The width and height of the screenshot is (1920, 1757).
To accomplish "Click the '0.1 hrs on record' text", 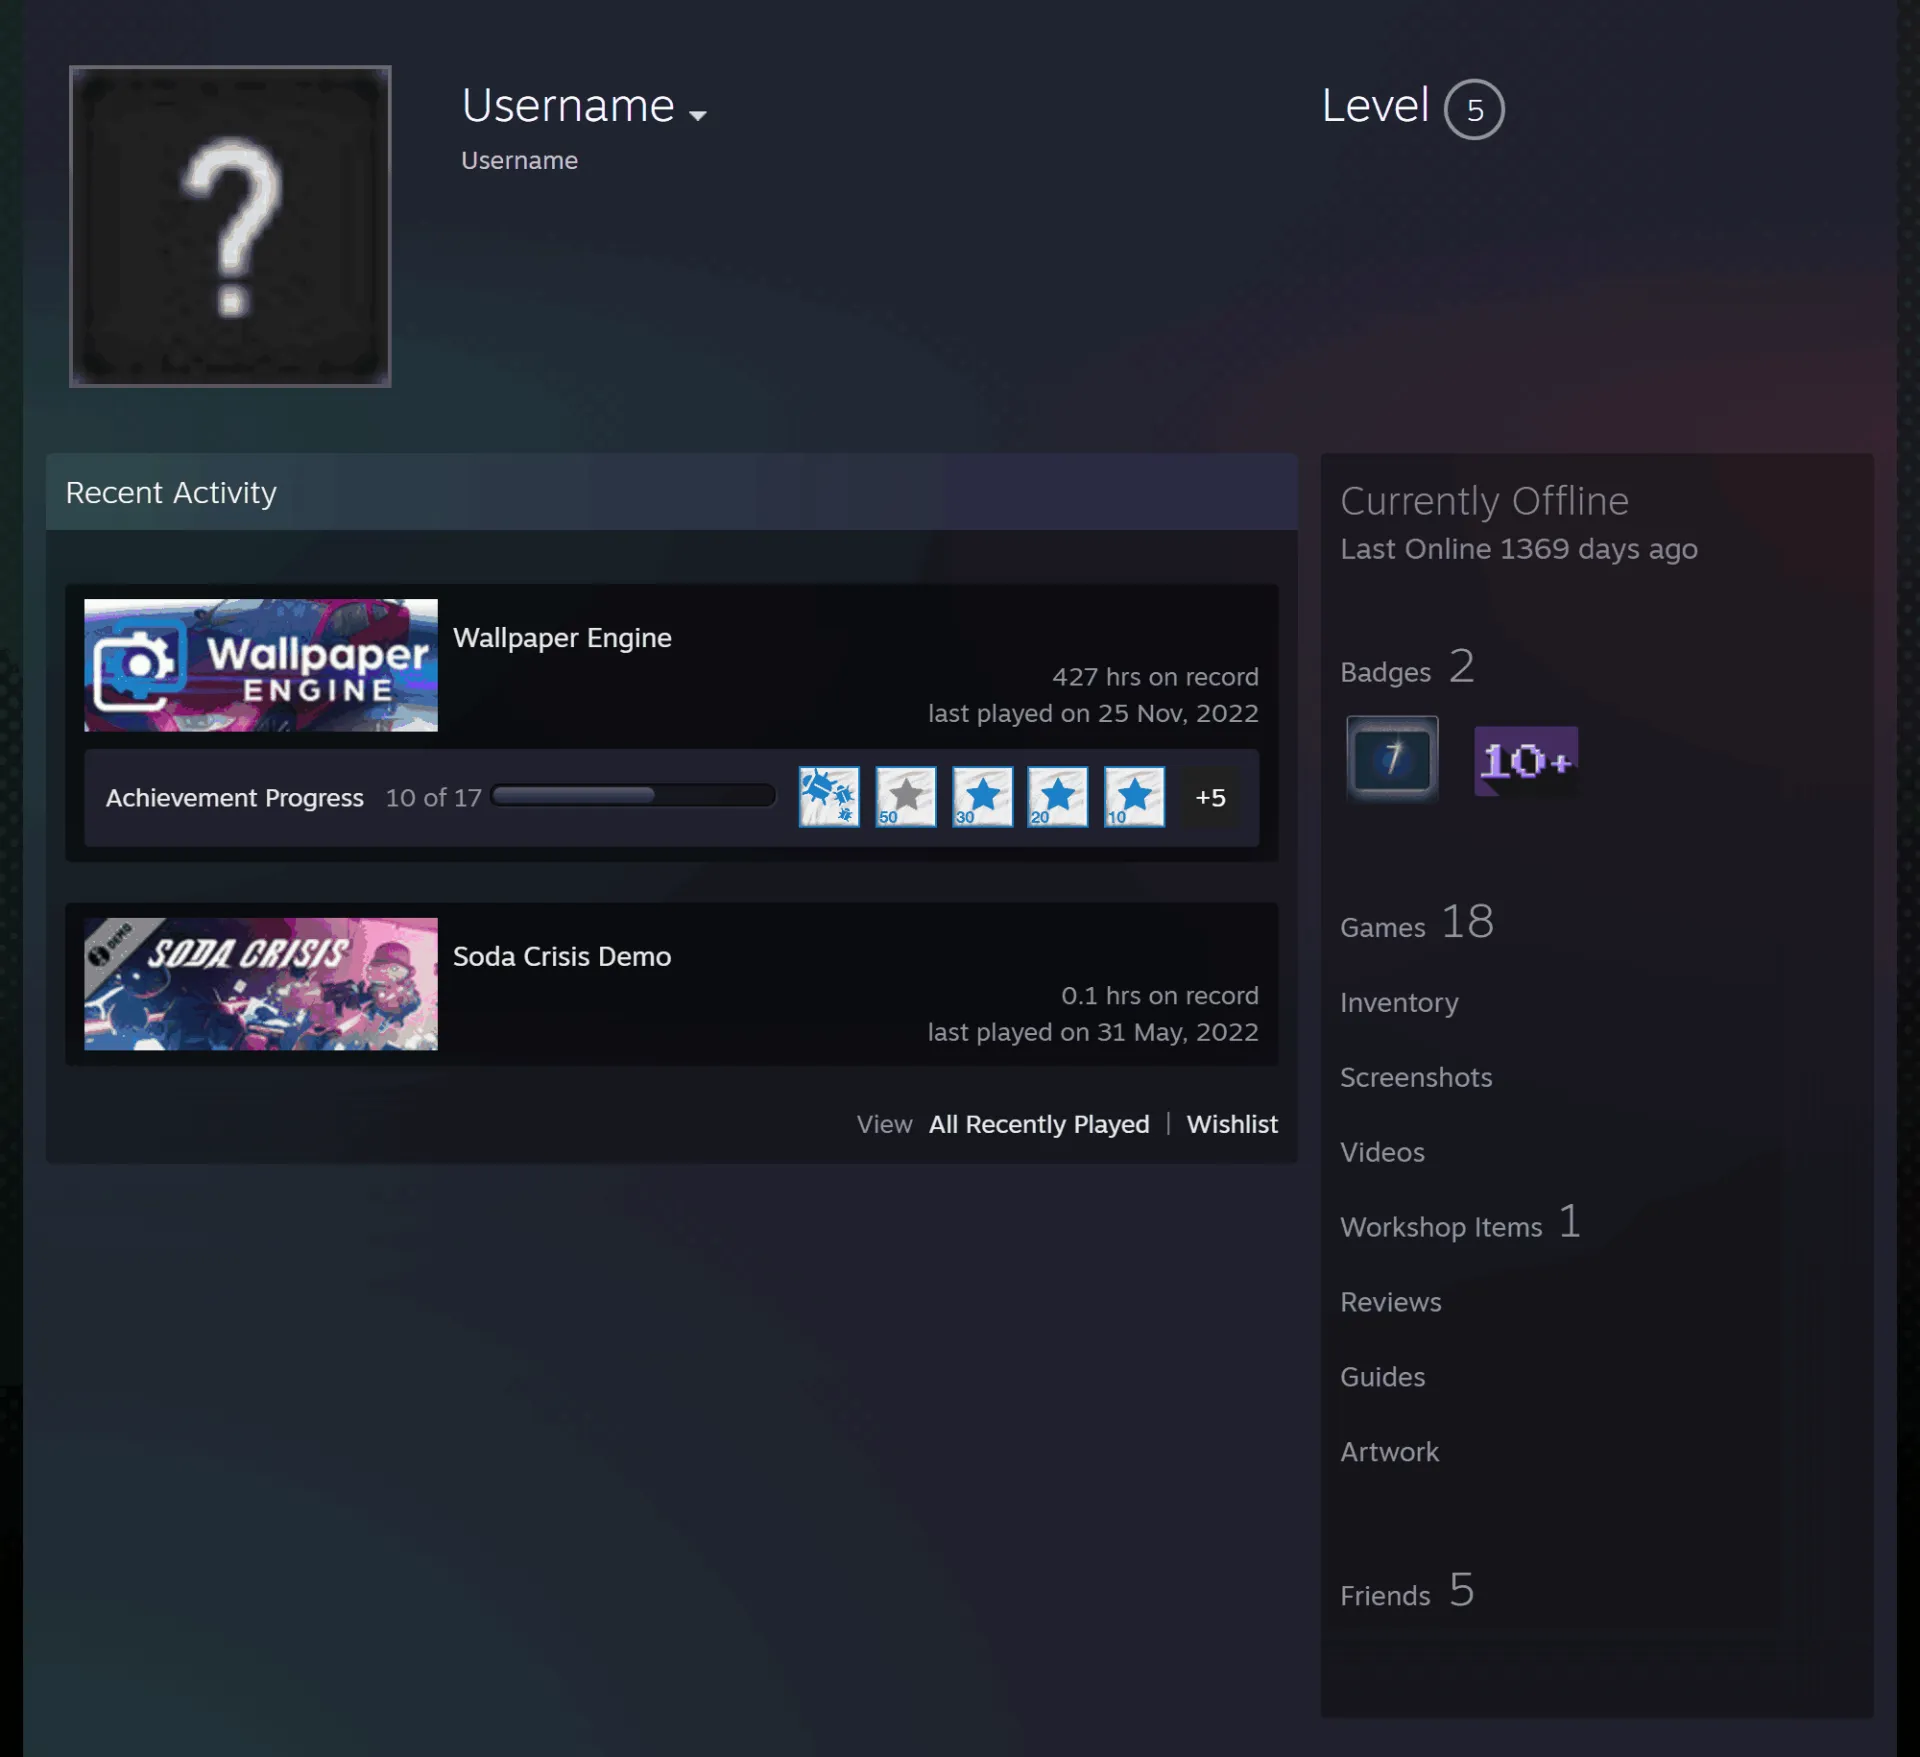I will point(1160,996).
